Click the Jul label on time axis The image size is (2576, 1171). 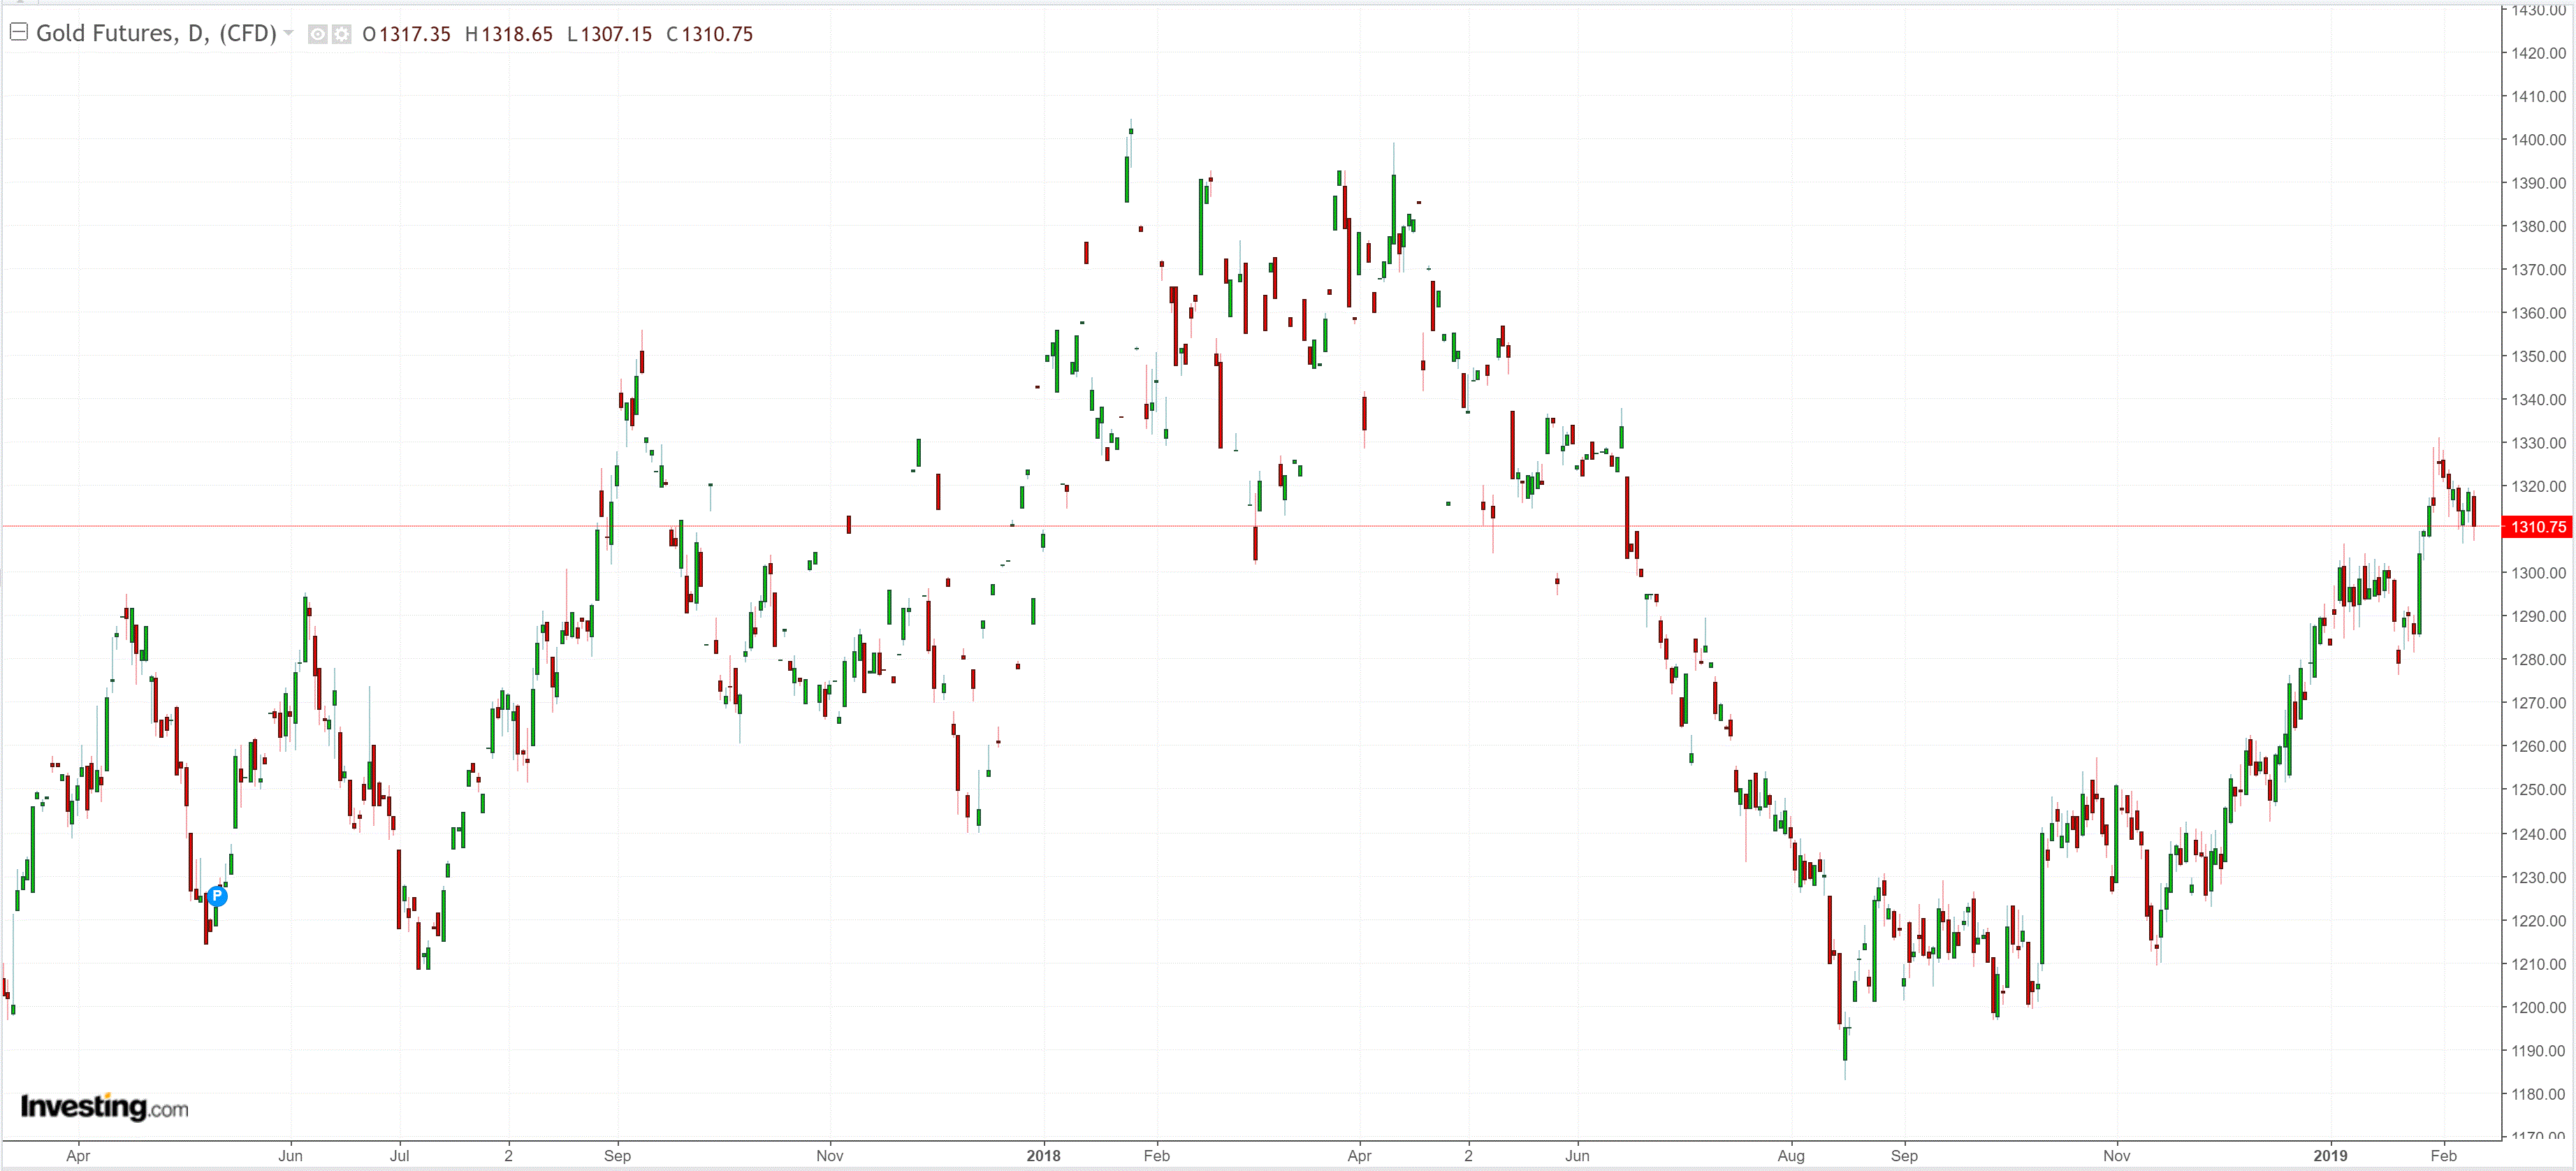[399, 1155]
